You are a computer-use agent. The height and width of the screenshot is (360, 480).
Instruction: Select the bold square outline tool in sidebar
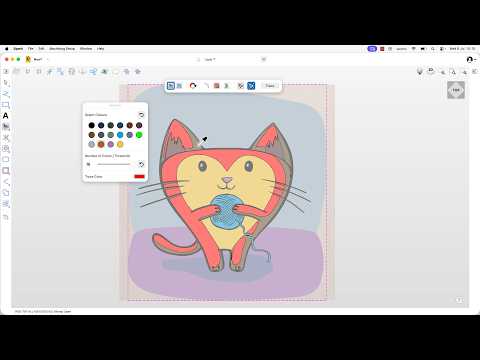click(6, 171)
